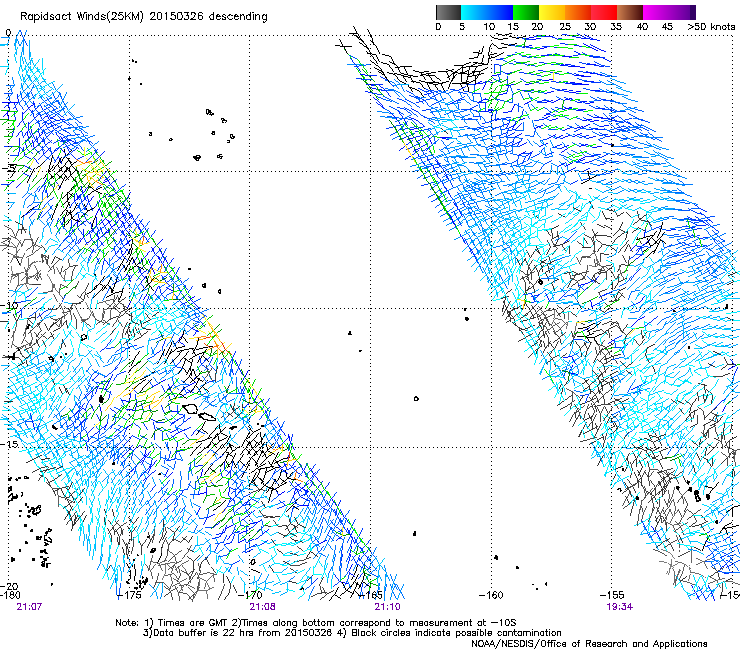The width and height of the screenshot is (740, 650).
Task: Click the longitude label '-175'
Action: pyautogui.click(x=129, y=595)
